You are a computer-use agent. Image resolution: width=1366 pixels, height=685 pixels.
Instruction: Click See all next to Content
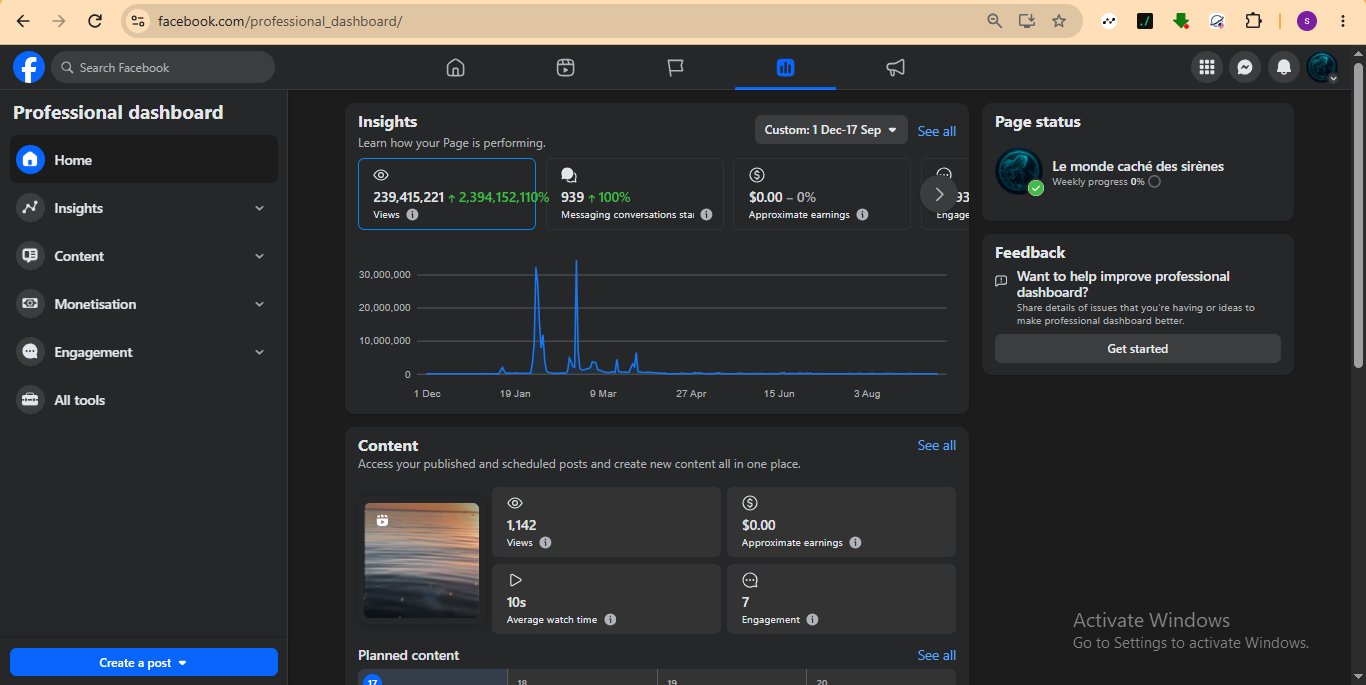click(x=936, y=445)
